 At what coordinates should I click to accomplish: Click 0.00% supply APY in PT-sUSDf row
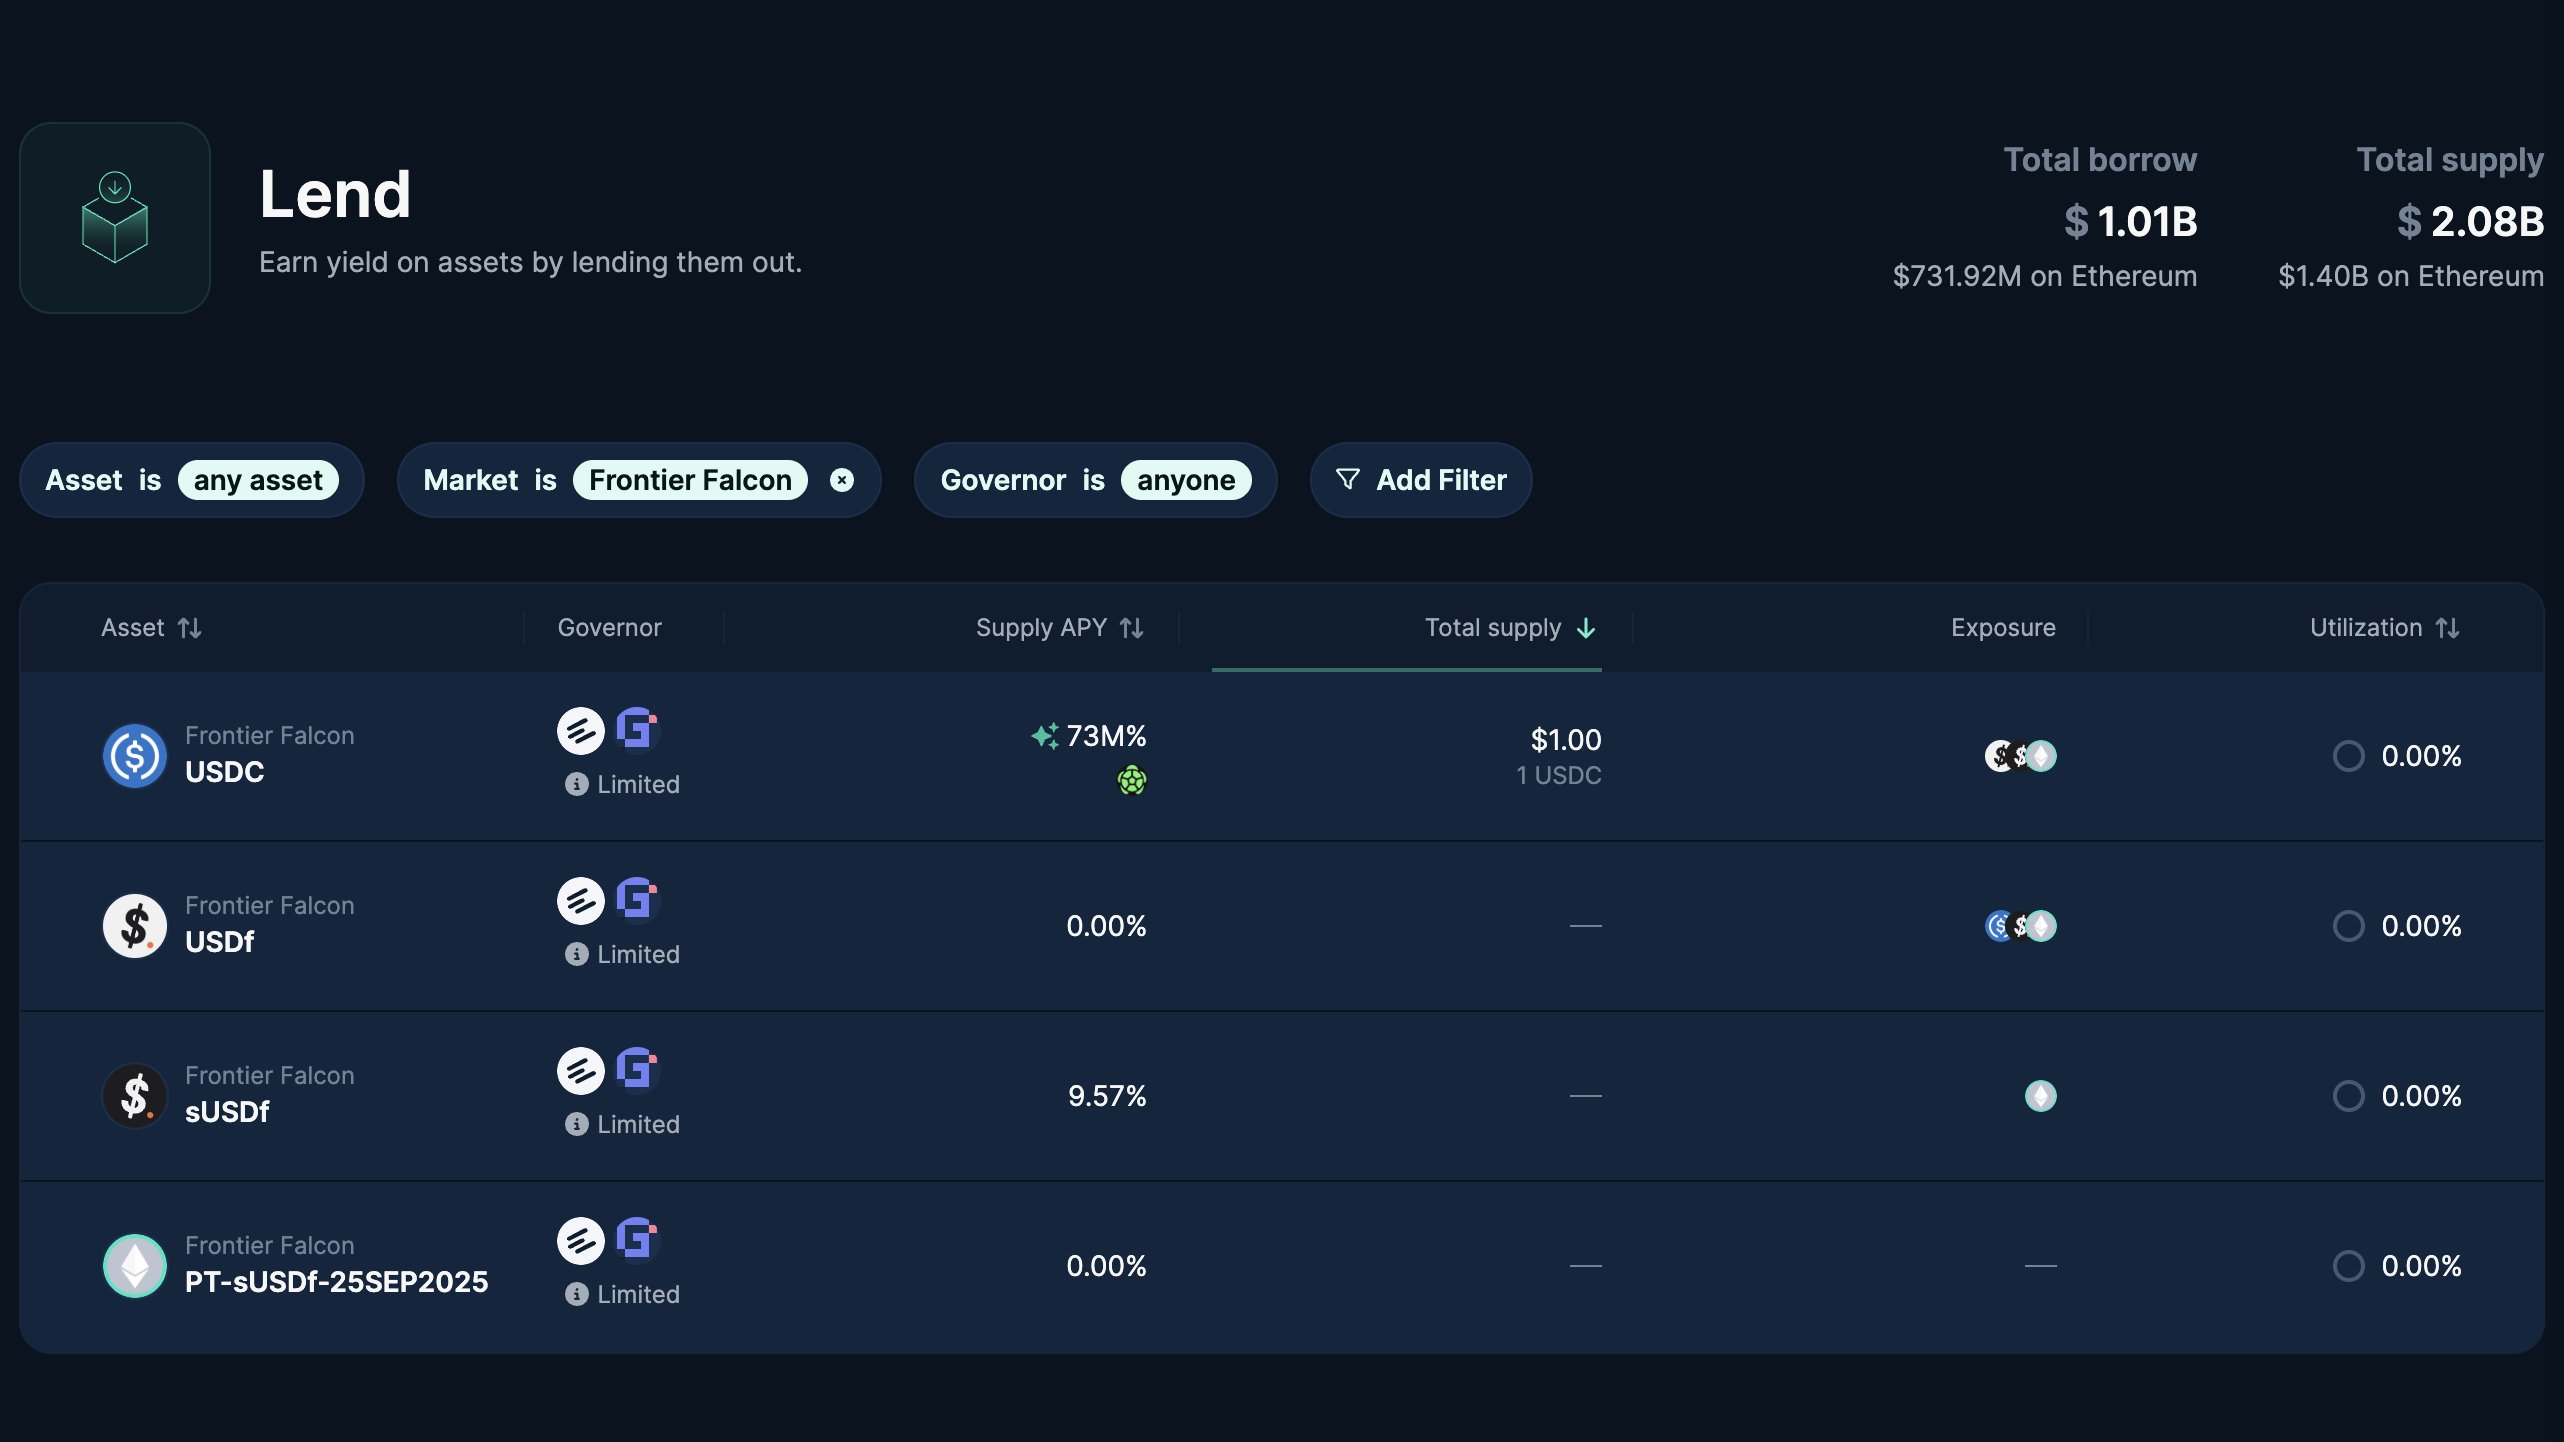1106,1266
